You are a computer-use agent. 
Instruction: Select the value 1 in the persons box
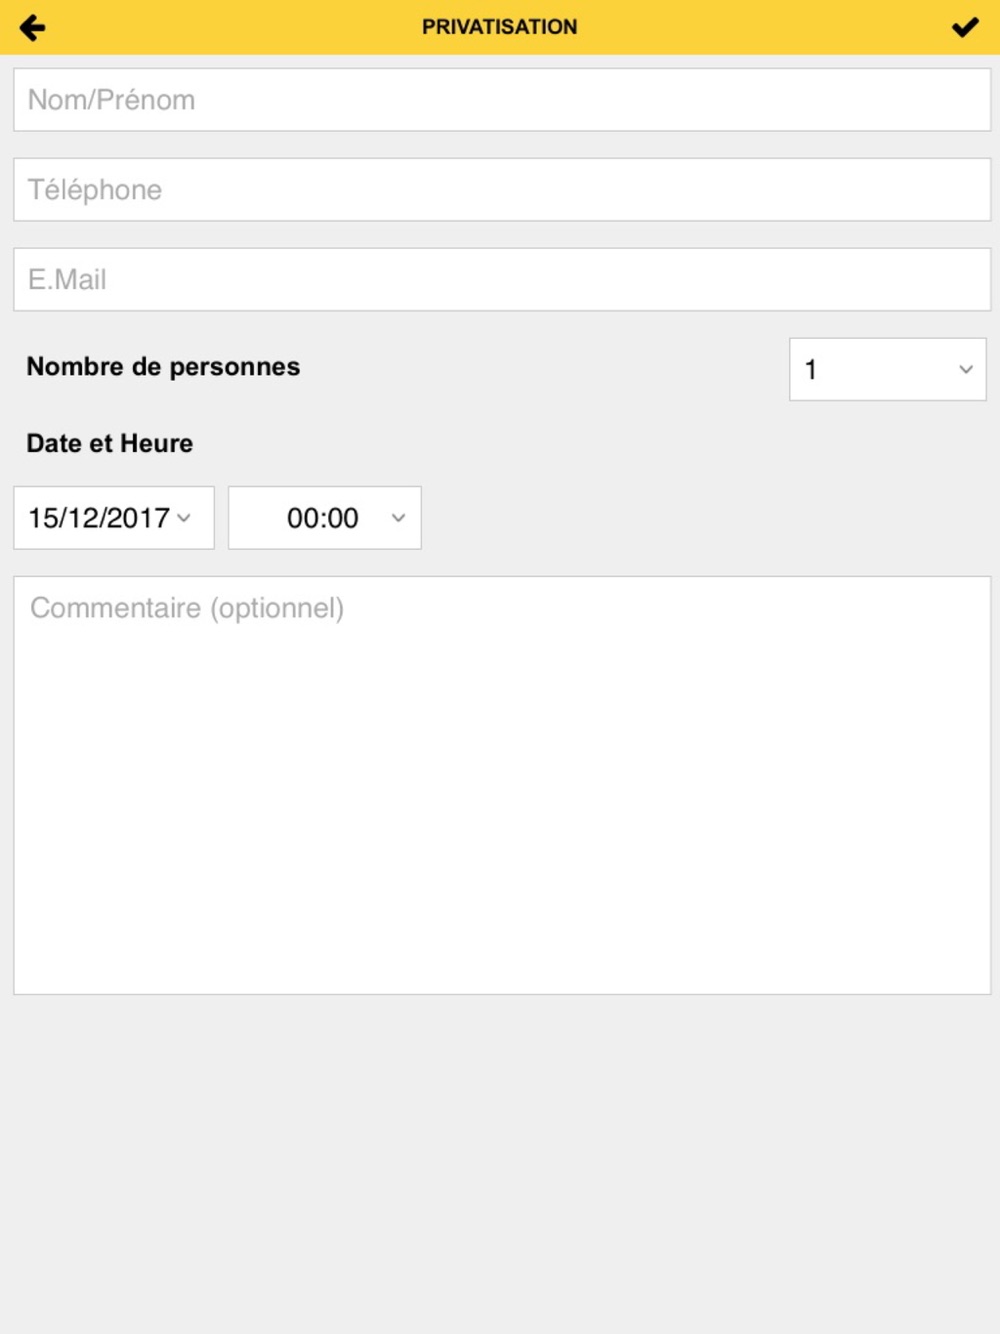click(811, 369)
